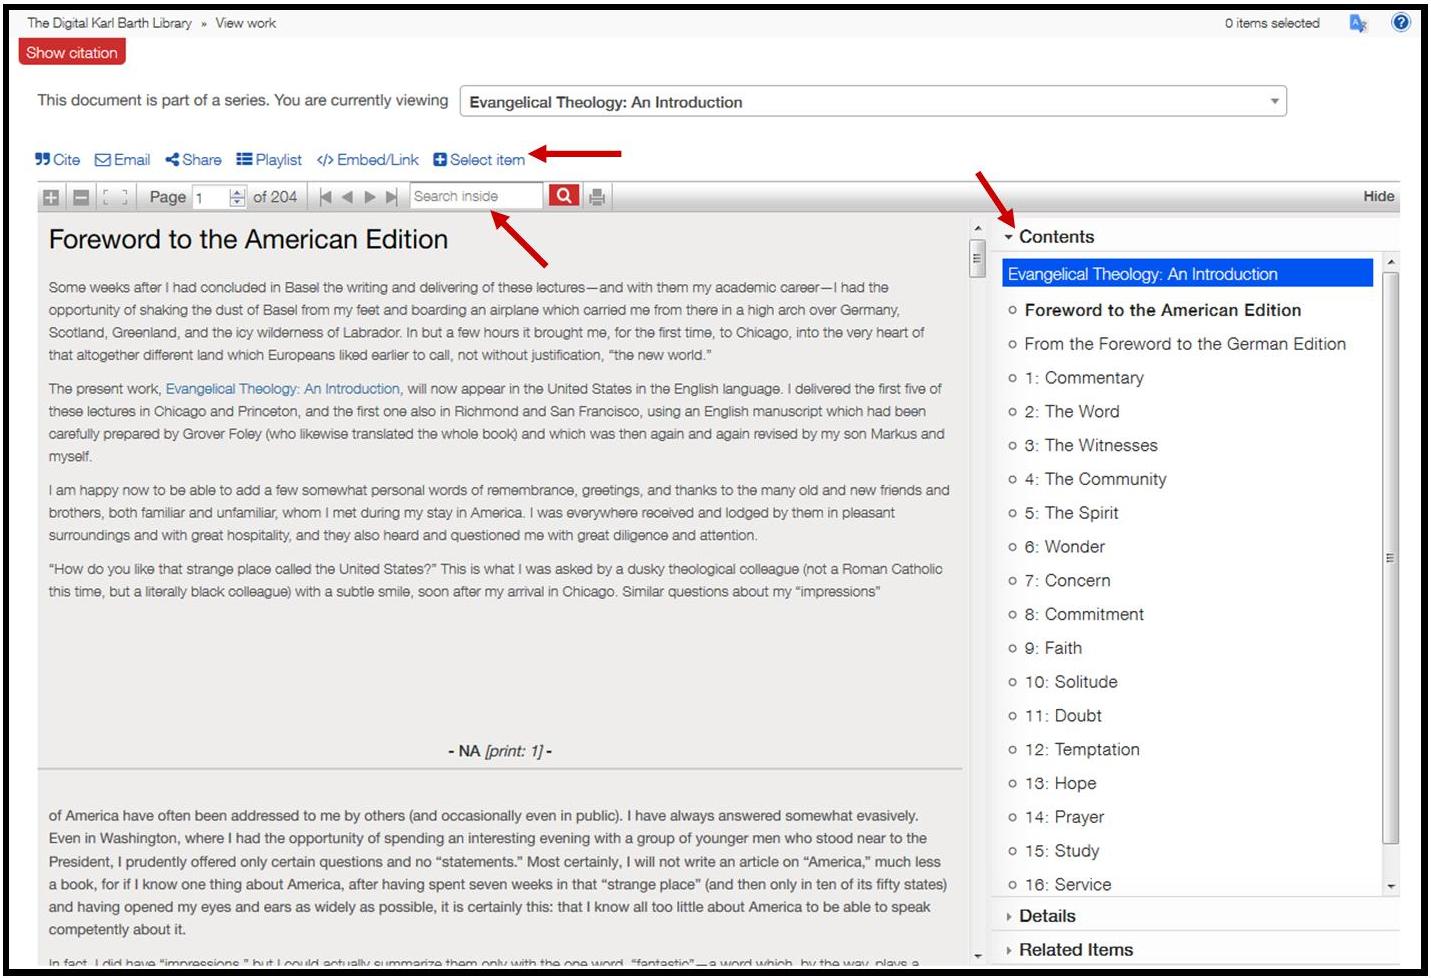1431x978 pixels.
Task: Open chapter 16: Service
Action: (1068, 885)
